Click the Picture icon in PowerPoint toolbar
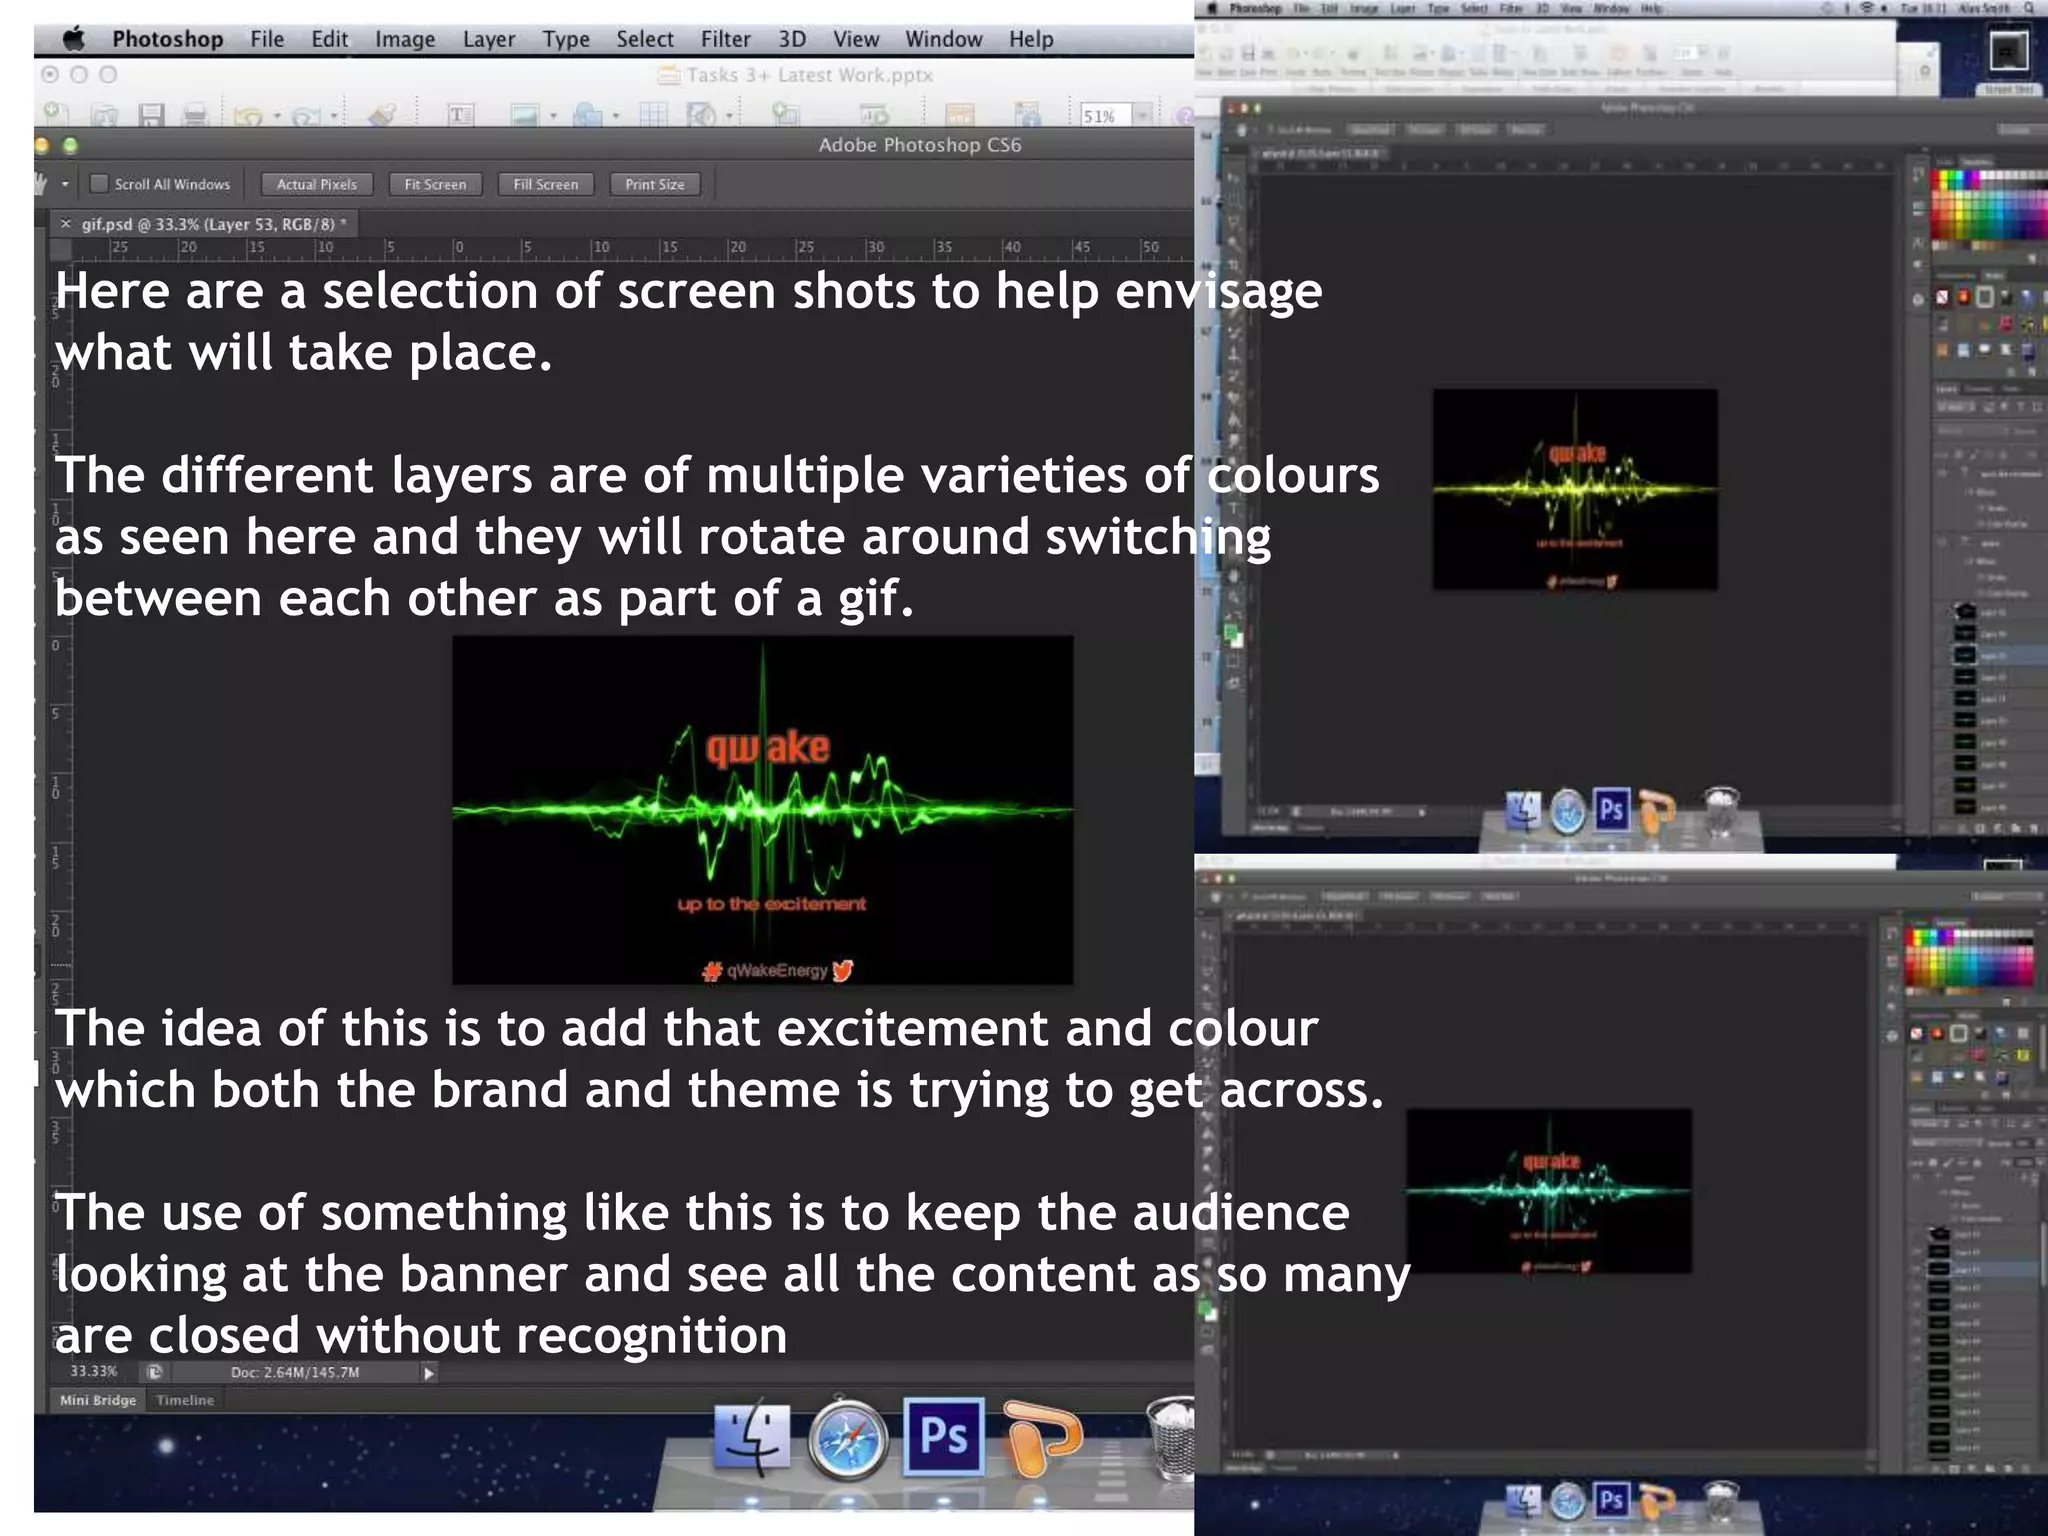The height and width of the screenshot is (1536, 2048). click(525, 116)
